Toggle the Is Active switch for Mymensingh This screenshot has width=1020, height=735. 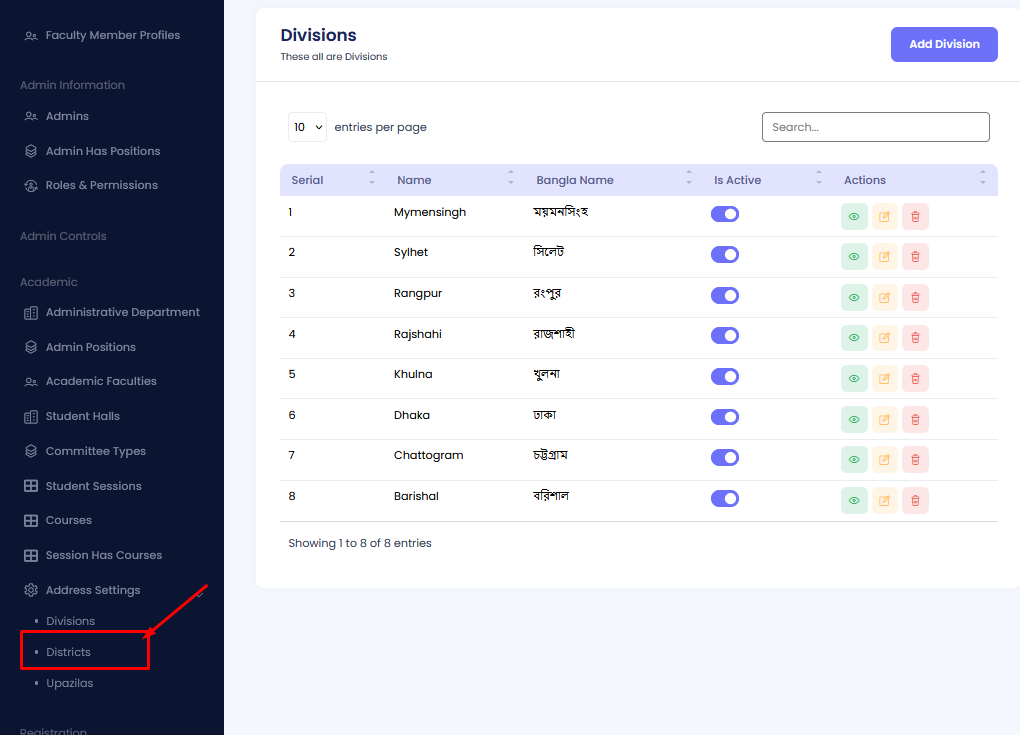(725, 214)
